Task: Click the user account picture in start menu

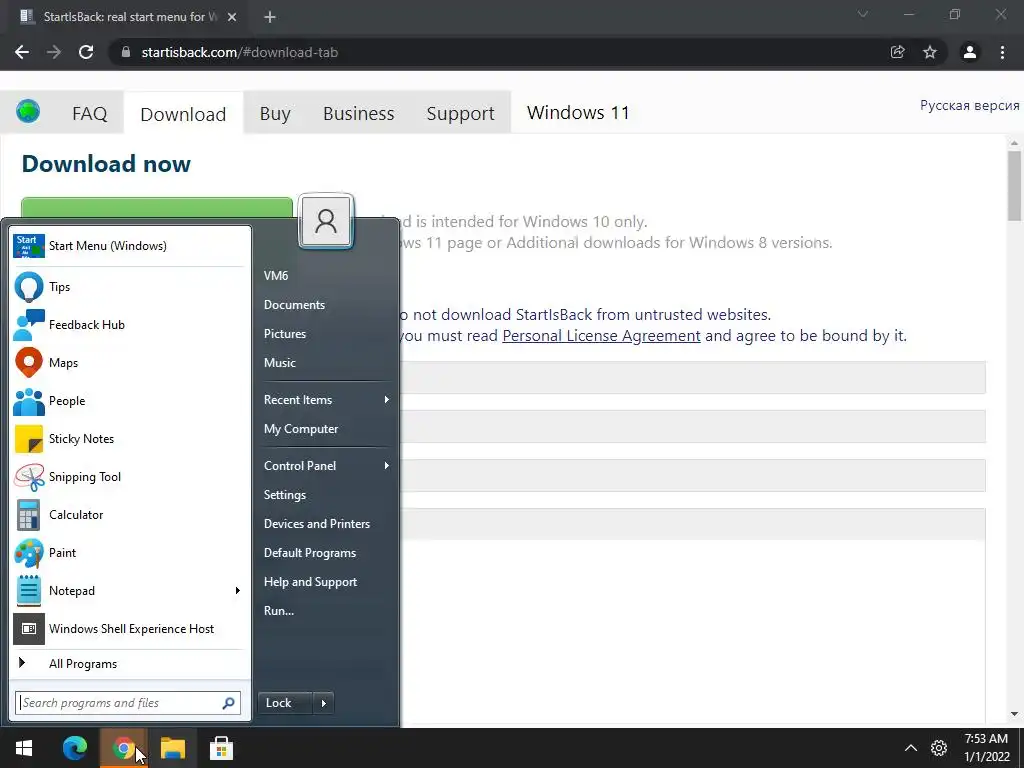Action: coord(326,221)
